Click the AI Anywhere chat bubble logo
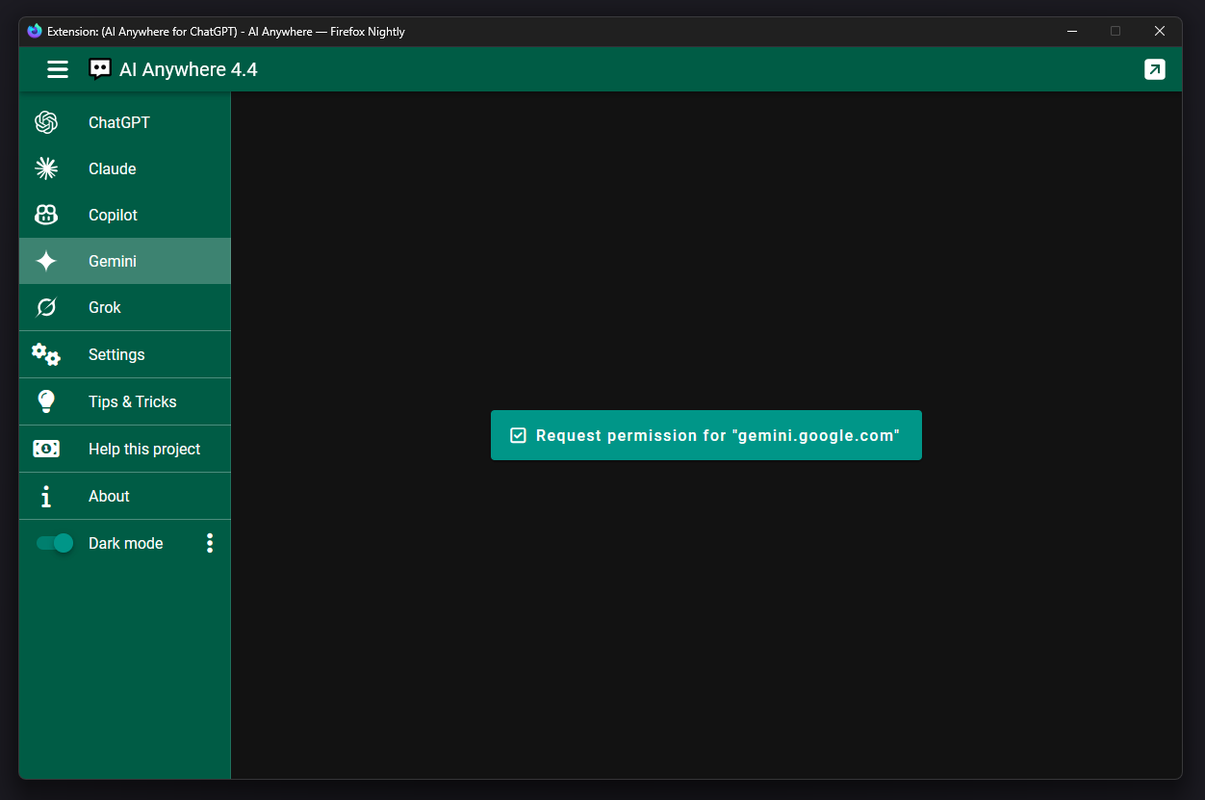The image size is (1205, 800). (x=100, y=69)
